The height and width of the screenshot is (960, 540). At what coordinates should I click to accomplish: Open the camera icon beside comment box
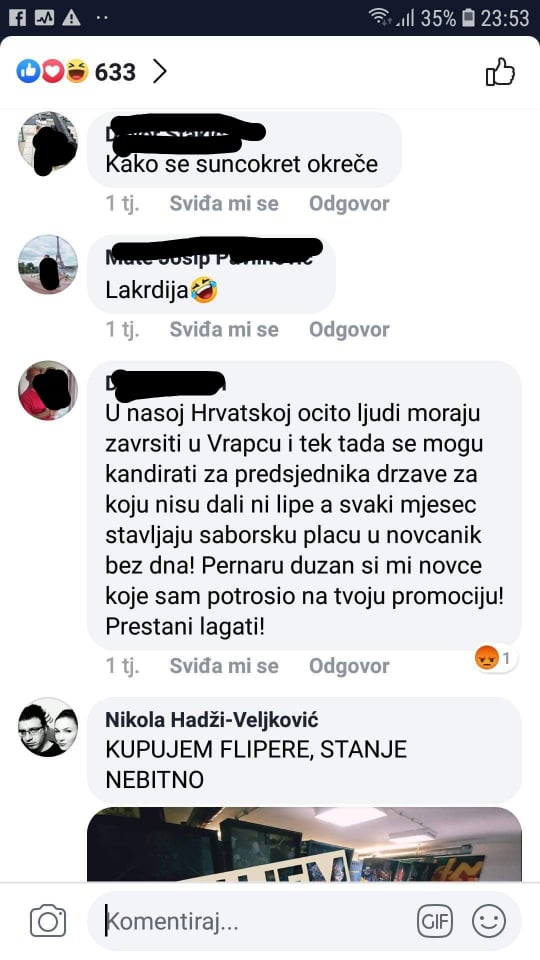(48, 920)
